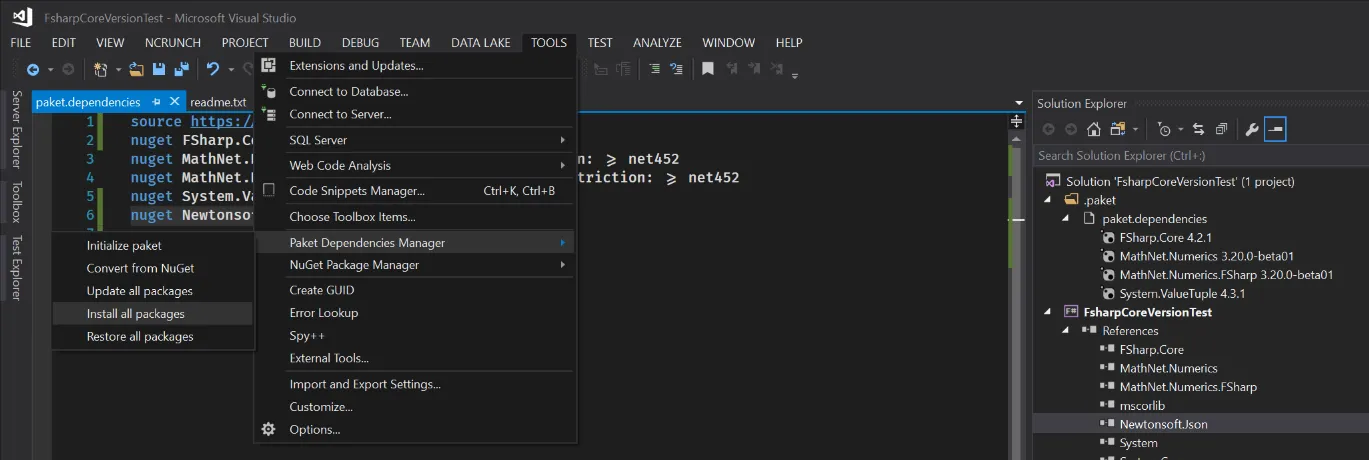The height and width of the screenshot is (460, 1369).
Task: Click the Search Solution Explorer field
Action: pos(1198,155)
